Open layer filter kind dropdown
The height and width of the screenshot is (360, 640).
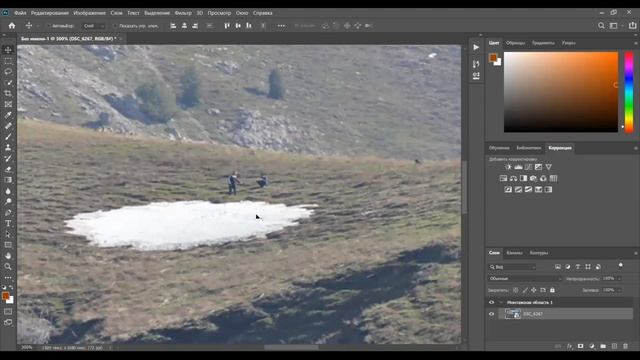512,267
